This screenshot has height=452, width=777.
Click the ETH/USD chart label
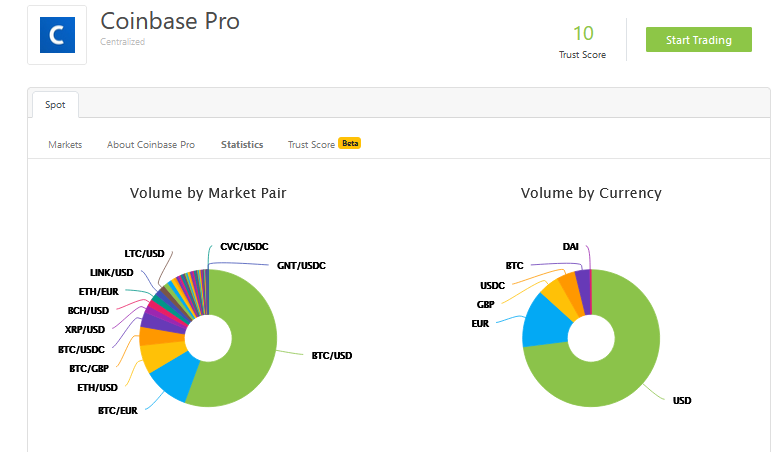[97, 387]
